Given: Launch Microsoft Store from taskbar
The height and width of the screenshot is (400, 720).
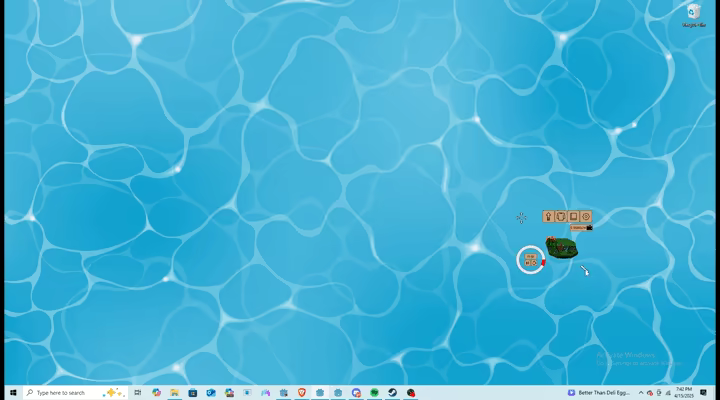Looking at the screenshot, I should 193,393.
